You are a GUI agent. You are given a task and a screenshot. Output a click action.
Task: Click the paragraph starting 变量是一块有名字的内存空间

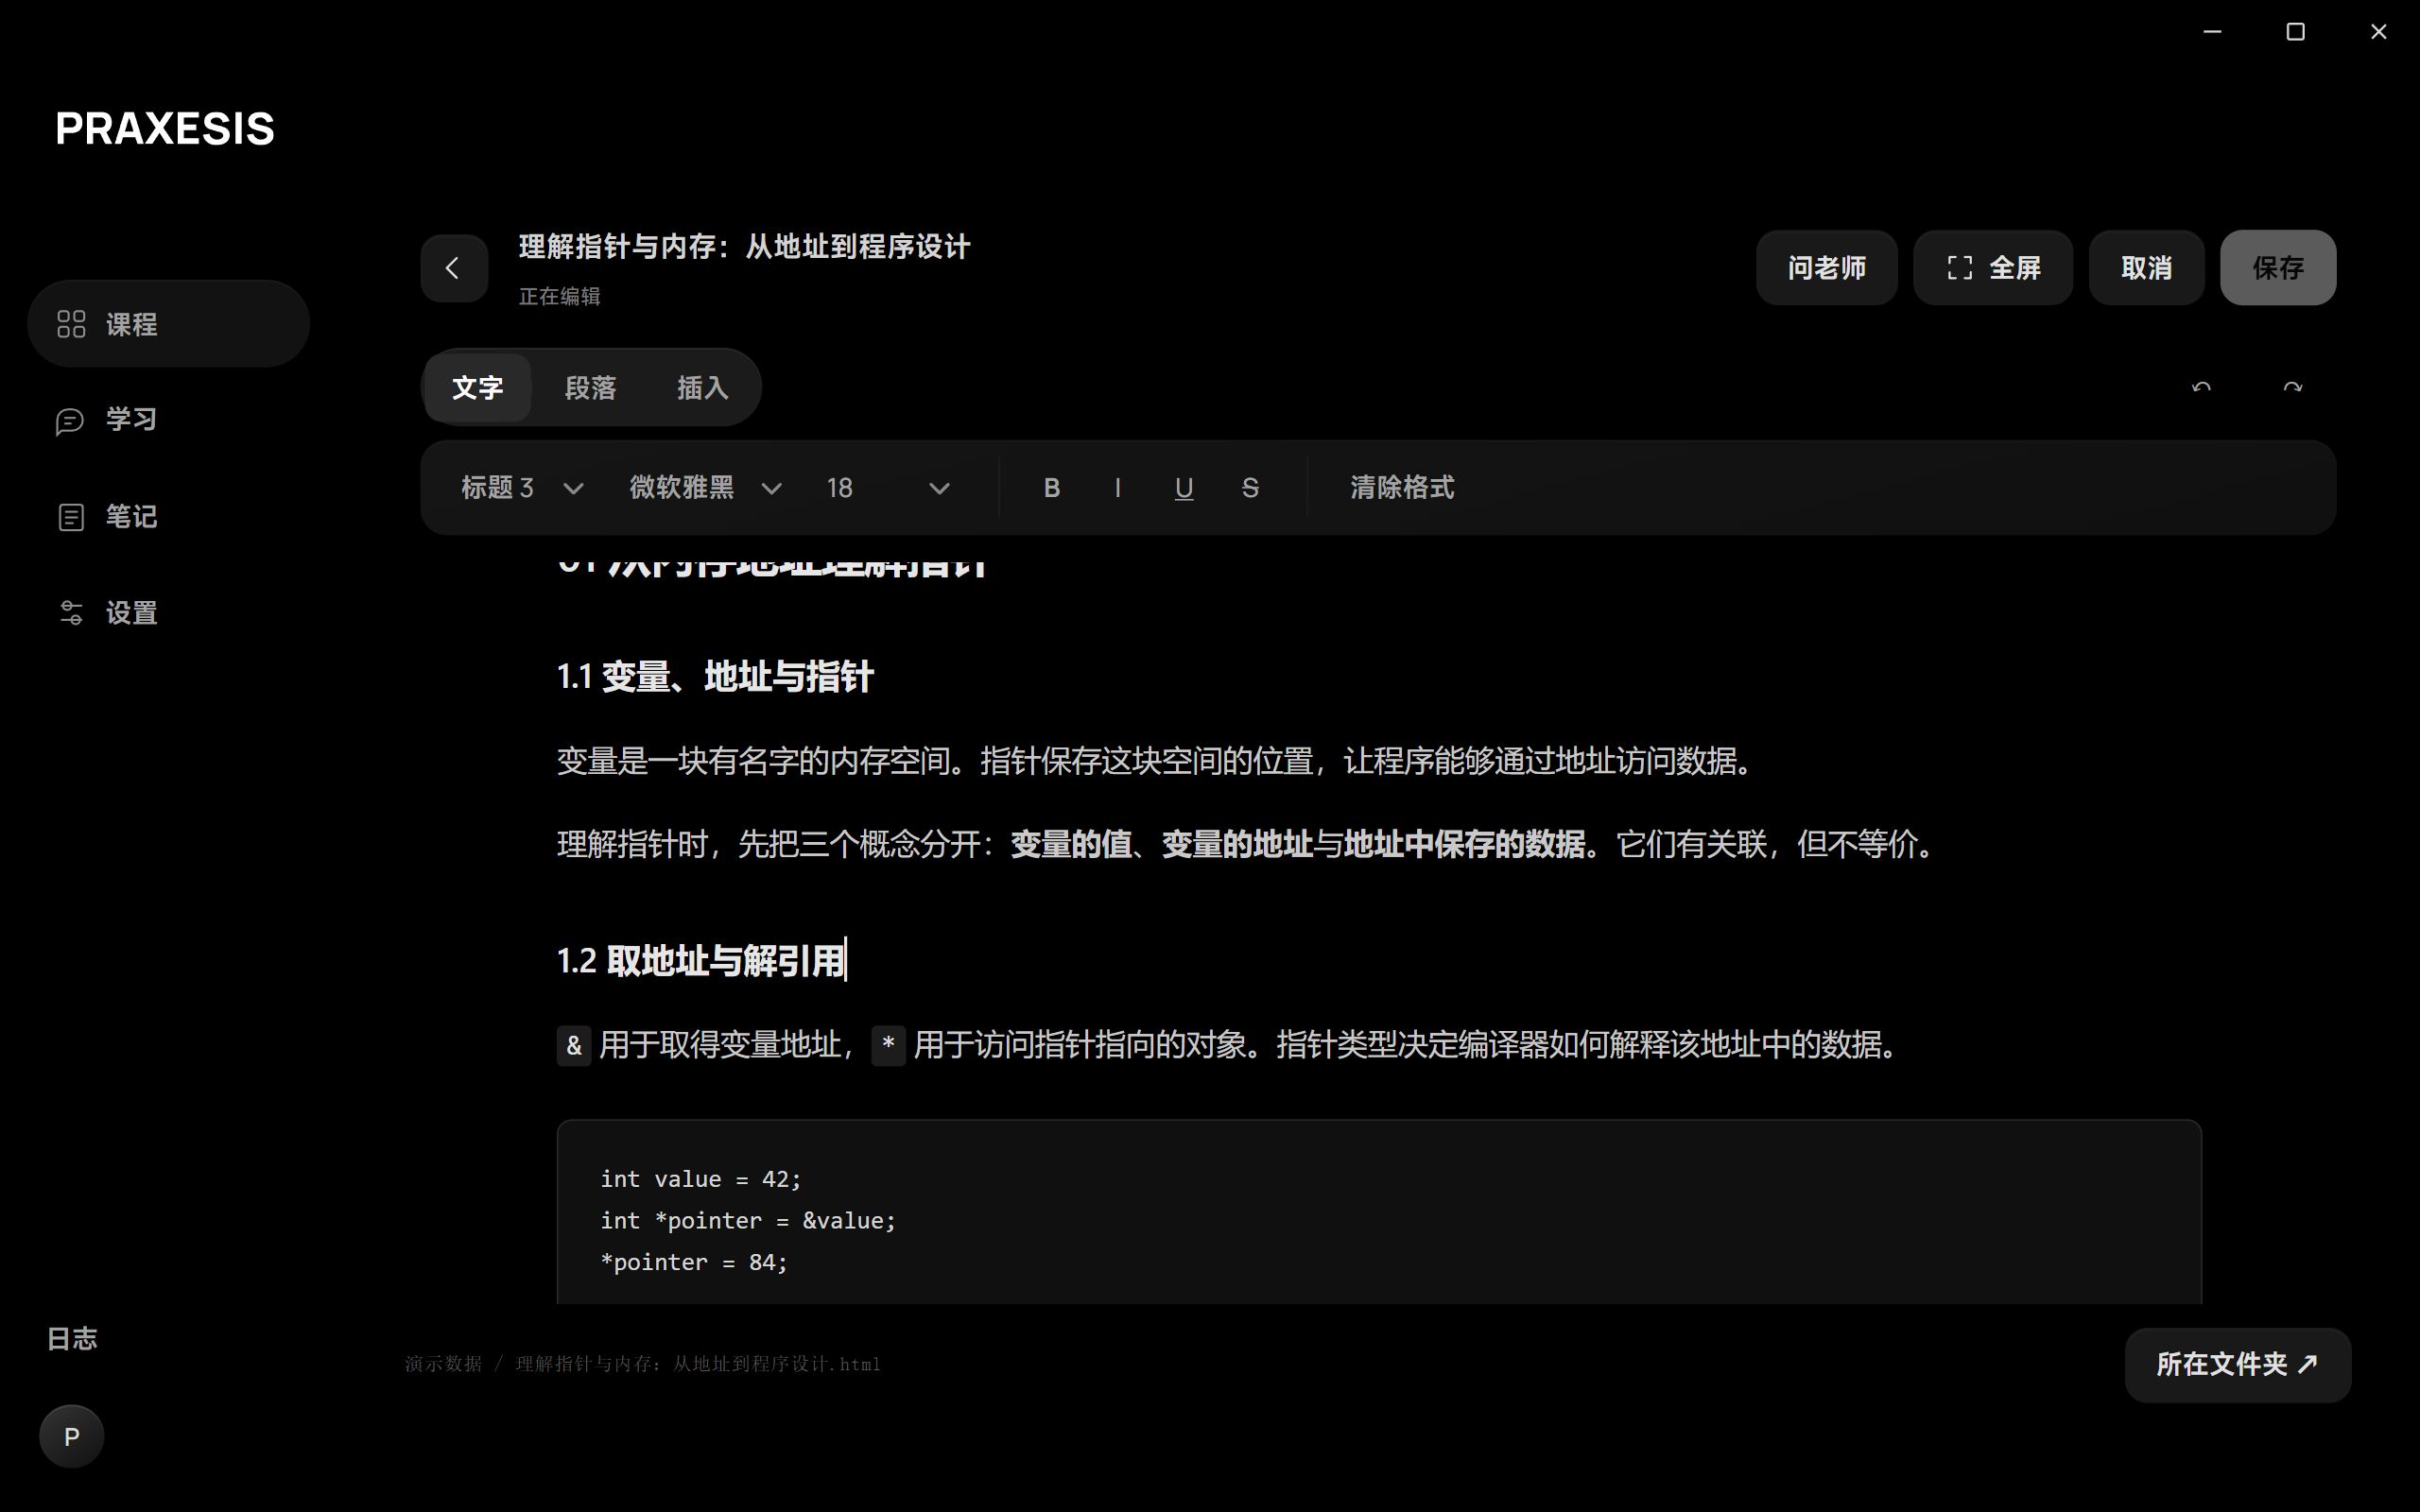tap(1157, 761)
